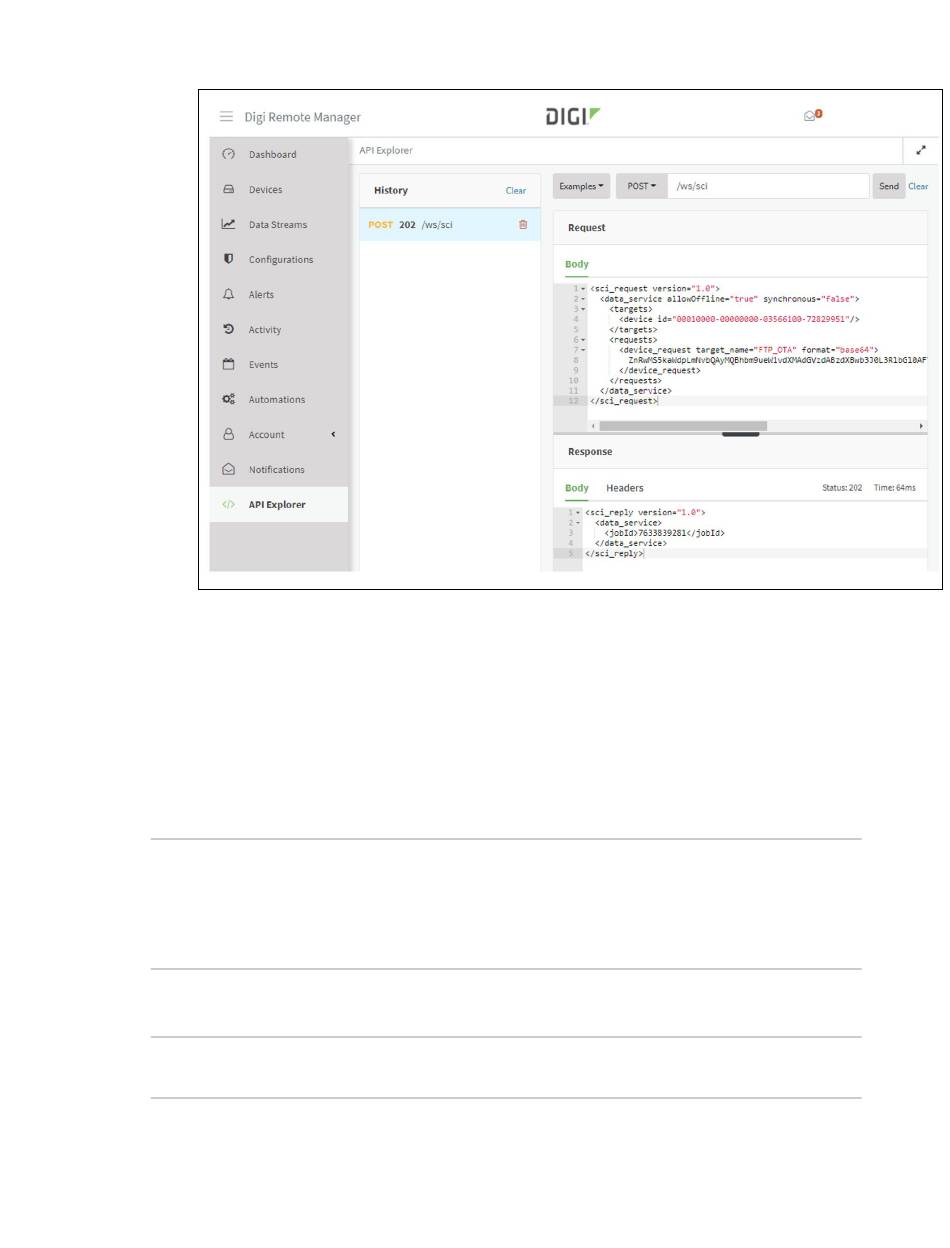
Task: Open notifications envelope with badge in header
Action: point(812,116)
